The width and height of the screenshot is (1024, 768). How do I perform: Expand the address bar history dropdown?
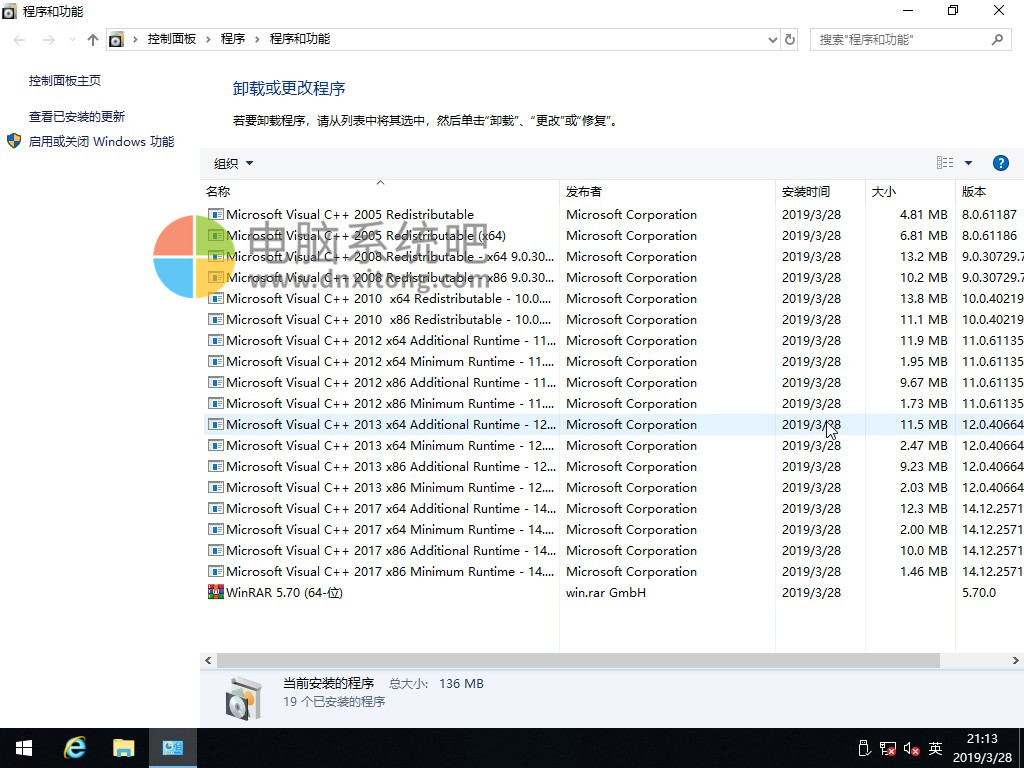coord(773,40)
